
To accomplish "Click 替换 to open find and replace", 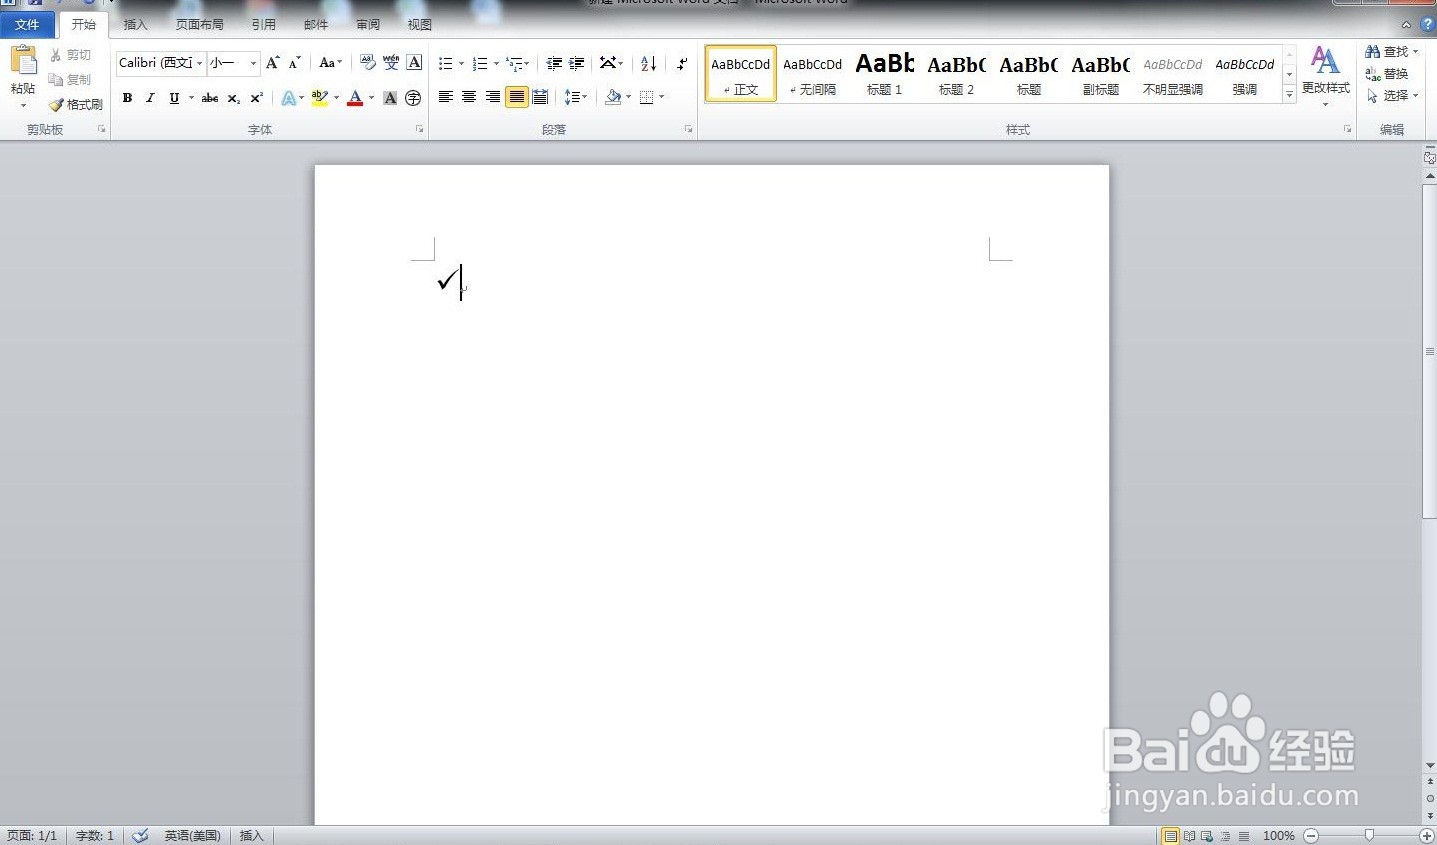I will tap(1393, 73).
